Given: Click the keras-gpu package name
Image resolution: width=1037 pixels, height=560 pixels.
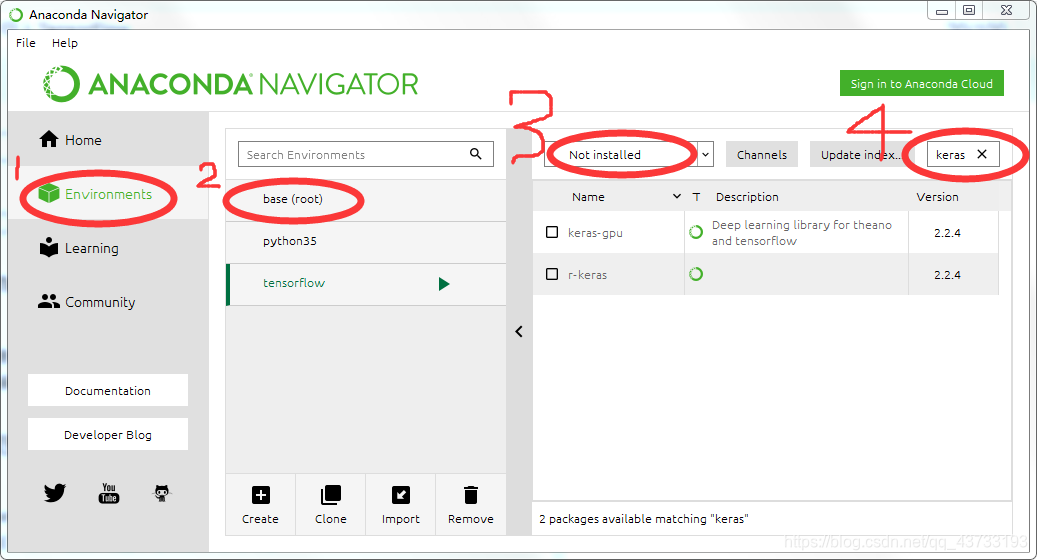Looking at the screenshot, I should (x=595, y=233).
